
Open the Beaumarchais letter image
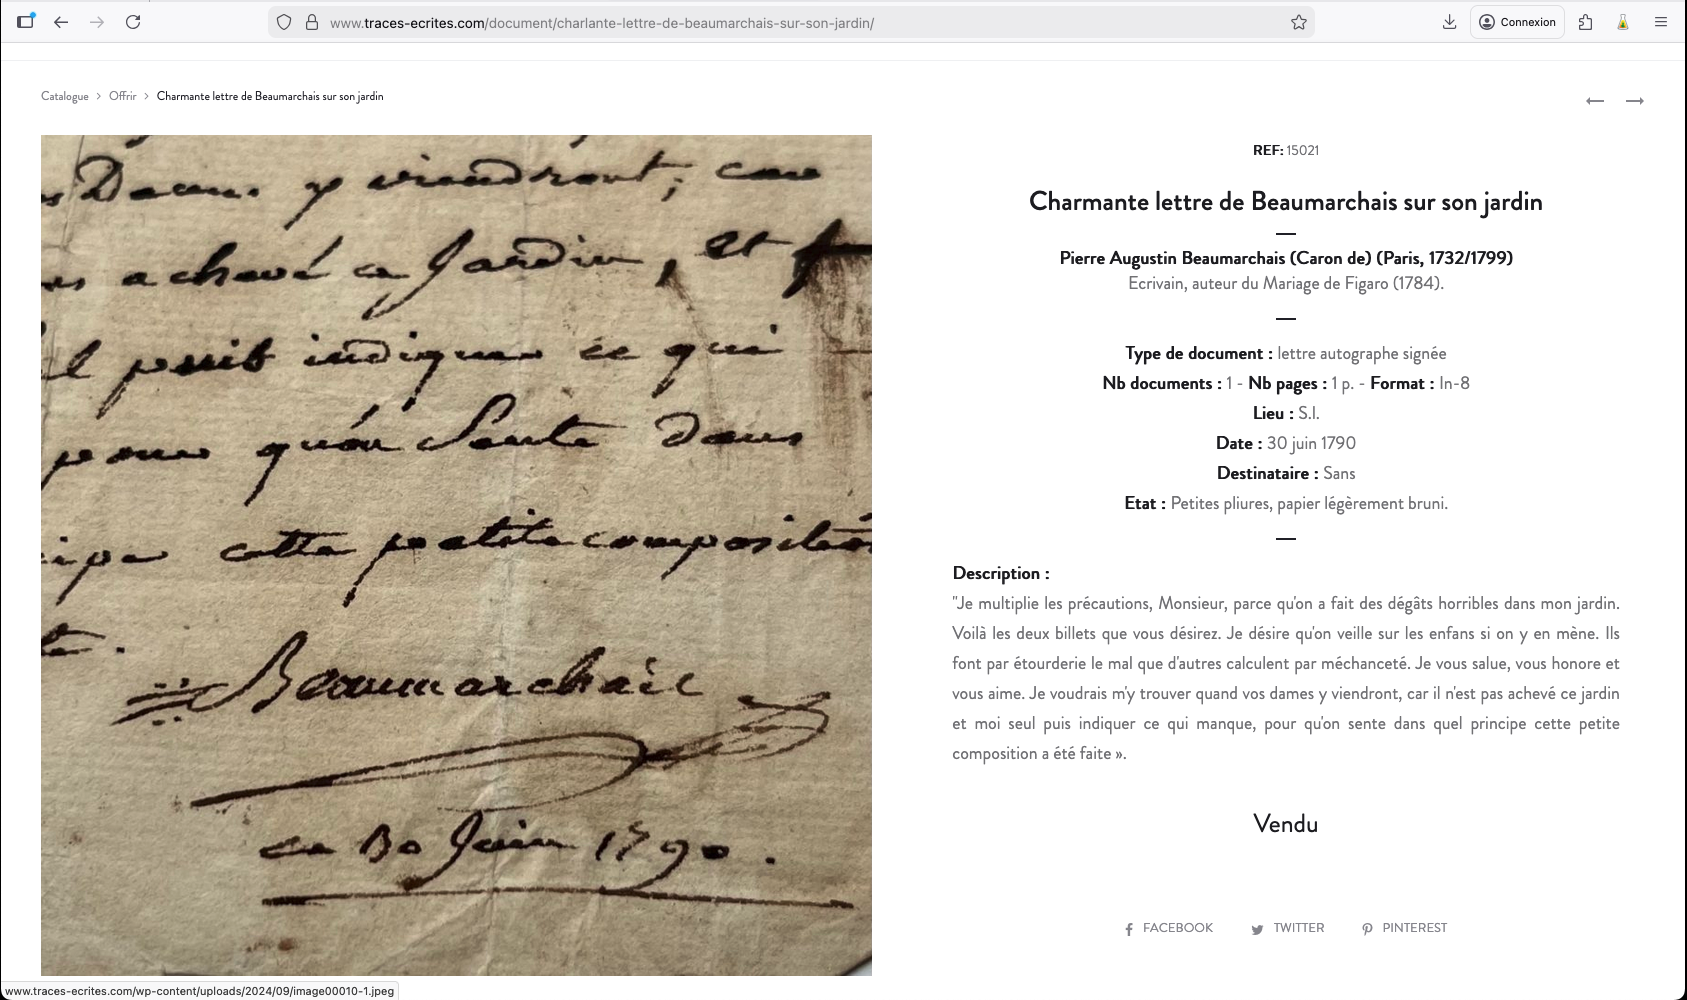pos(456,555)
